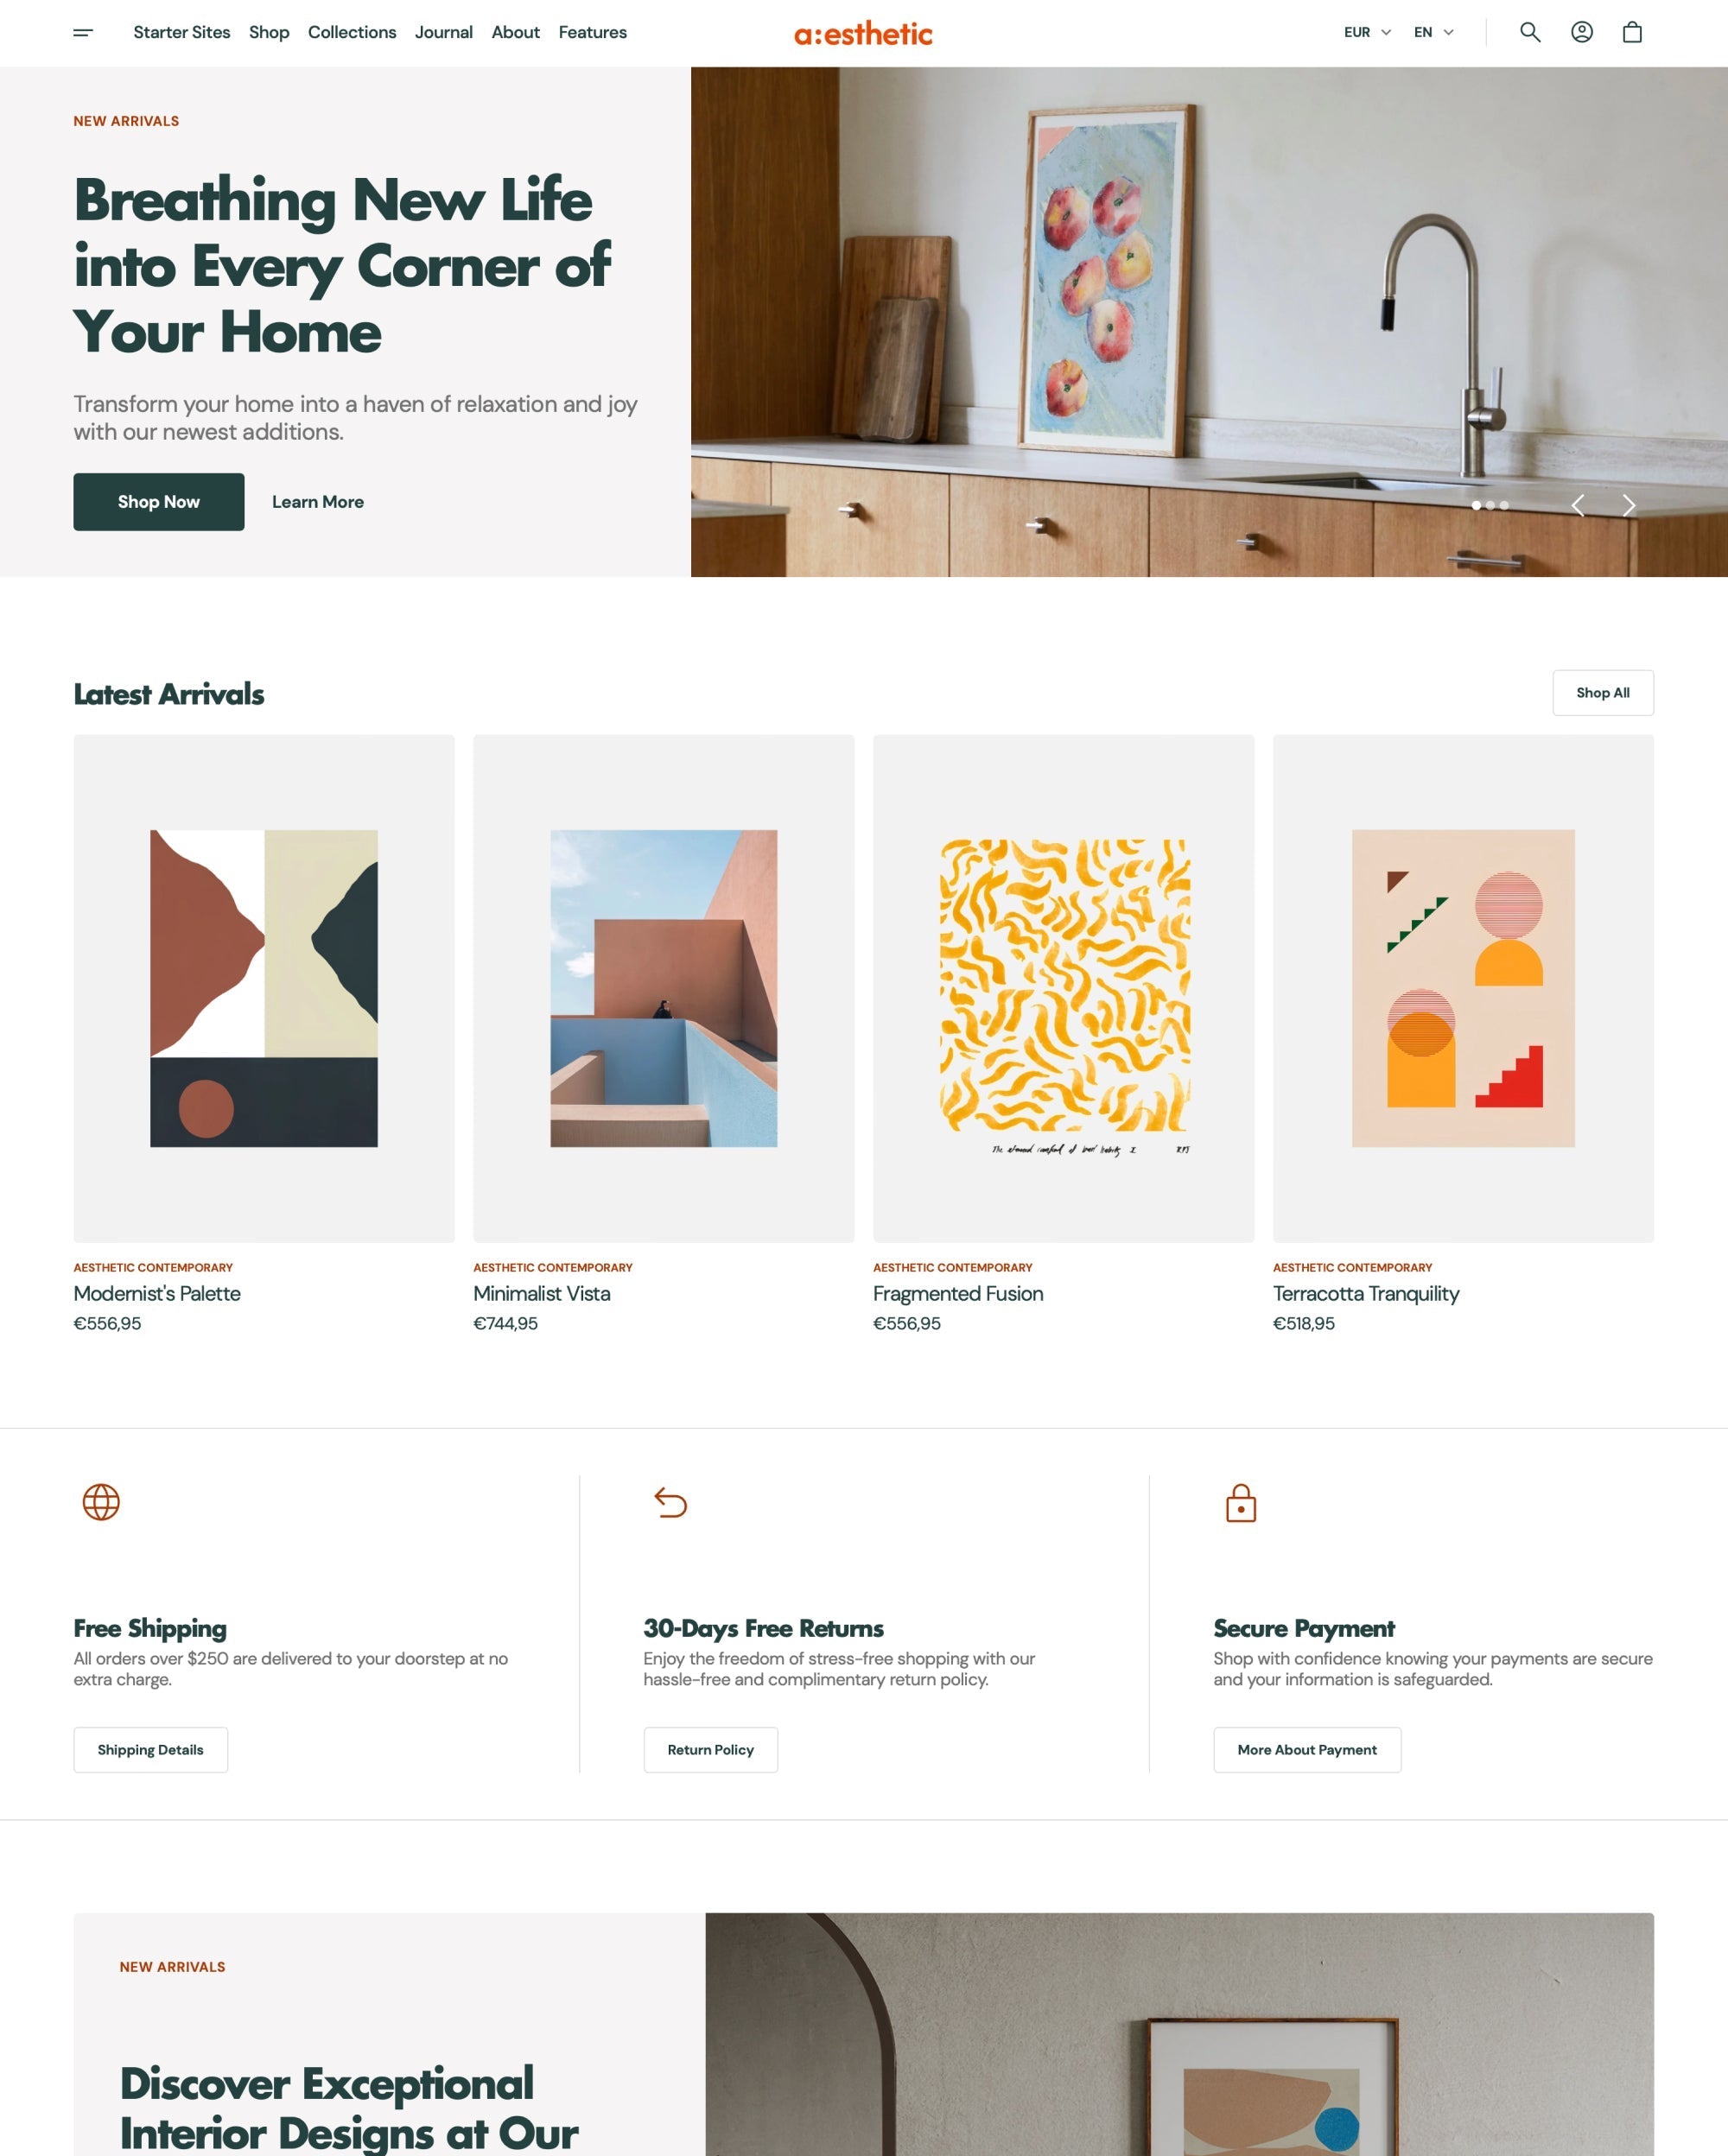1728x2156 pixels.
Task: Click the Shop All button
Action: [x=1603, y=693]
